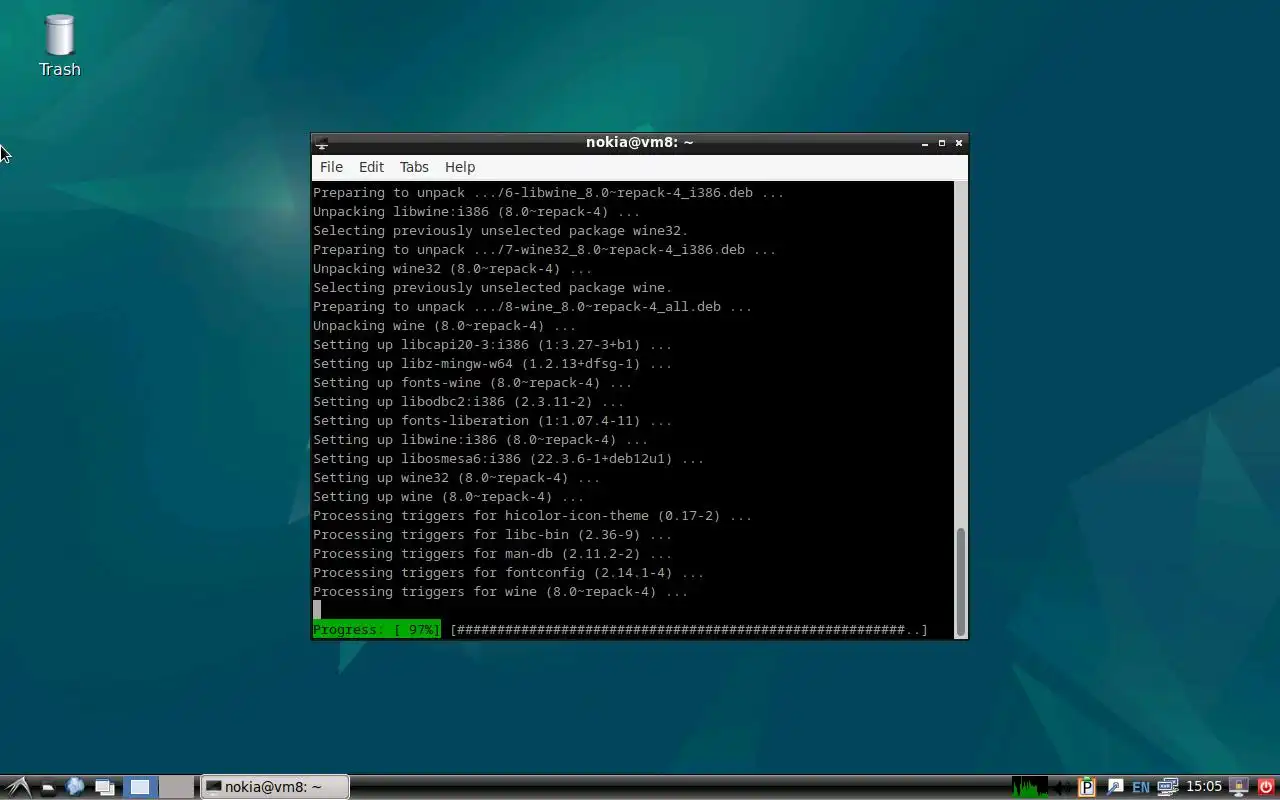This screenshot has height=800, width=1280.
Task: Click 'Selecting previously unselected package wine32.' line
Action: click(x=501, y=231)
